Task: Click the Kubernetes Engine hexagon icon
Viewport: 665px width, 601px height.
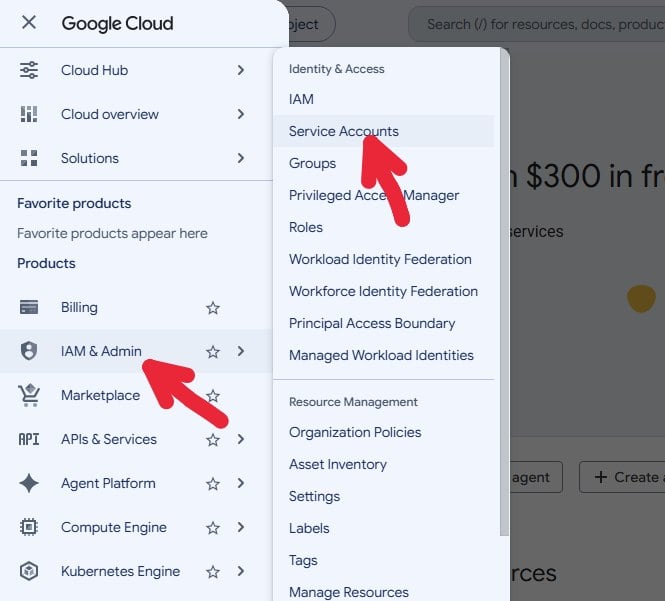Action: point(29,571)
